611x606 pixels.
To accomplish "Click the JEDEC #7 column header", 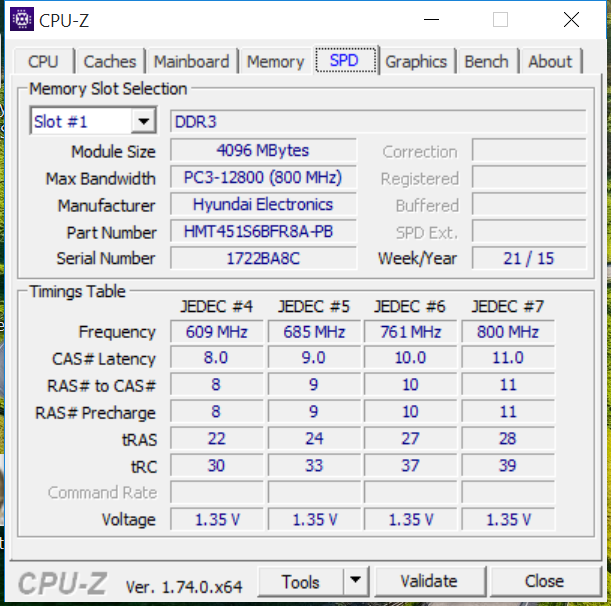I will (x=508, y=306).
